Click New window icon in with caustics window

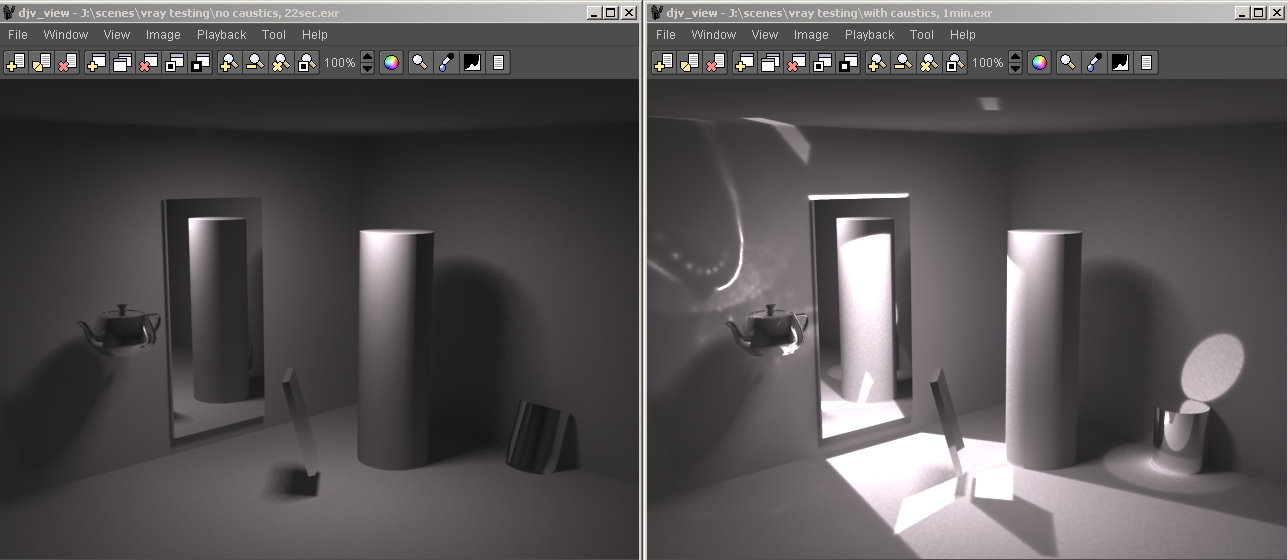pos(743,62)
